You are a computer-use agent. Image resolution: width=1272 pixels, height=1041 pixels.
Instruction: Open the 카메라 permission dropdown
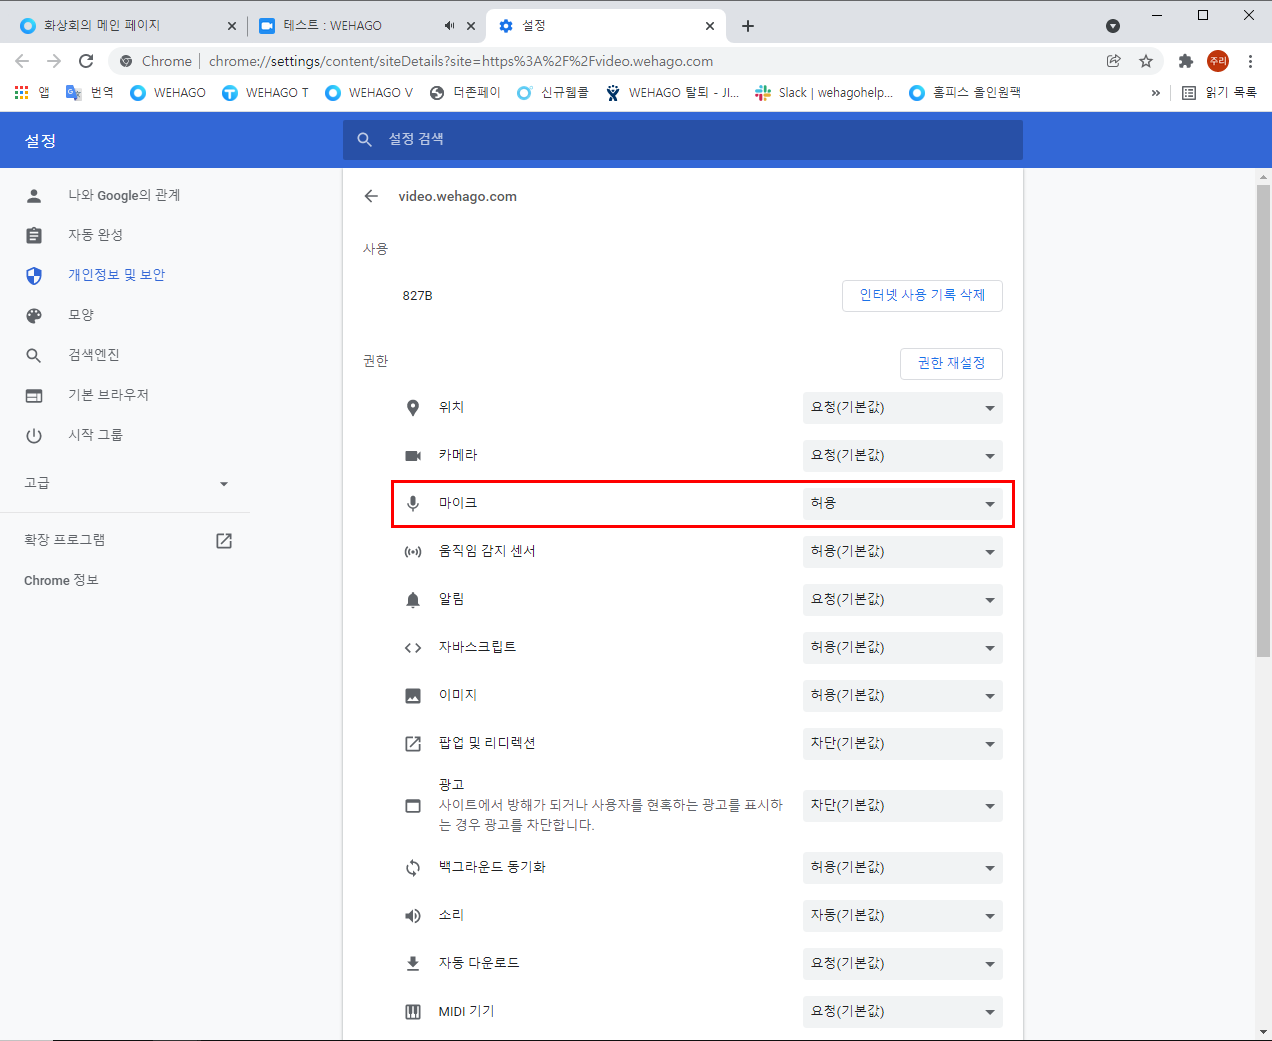[902, 455]
